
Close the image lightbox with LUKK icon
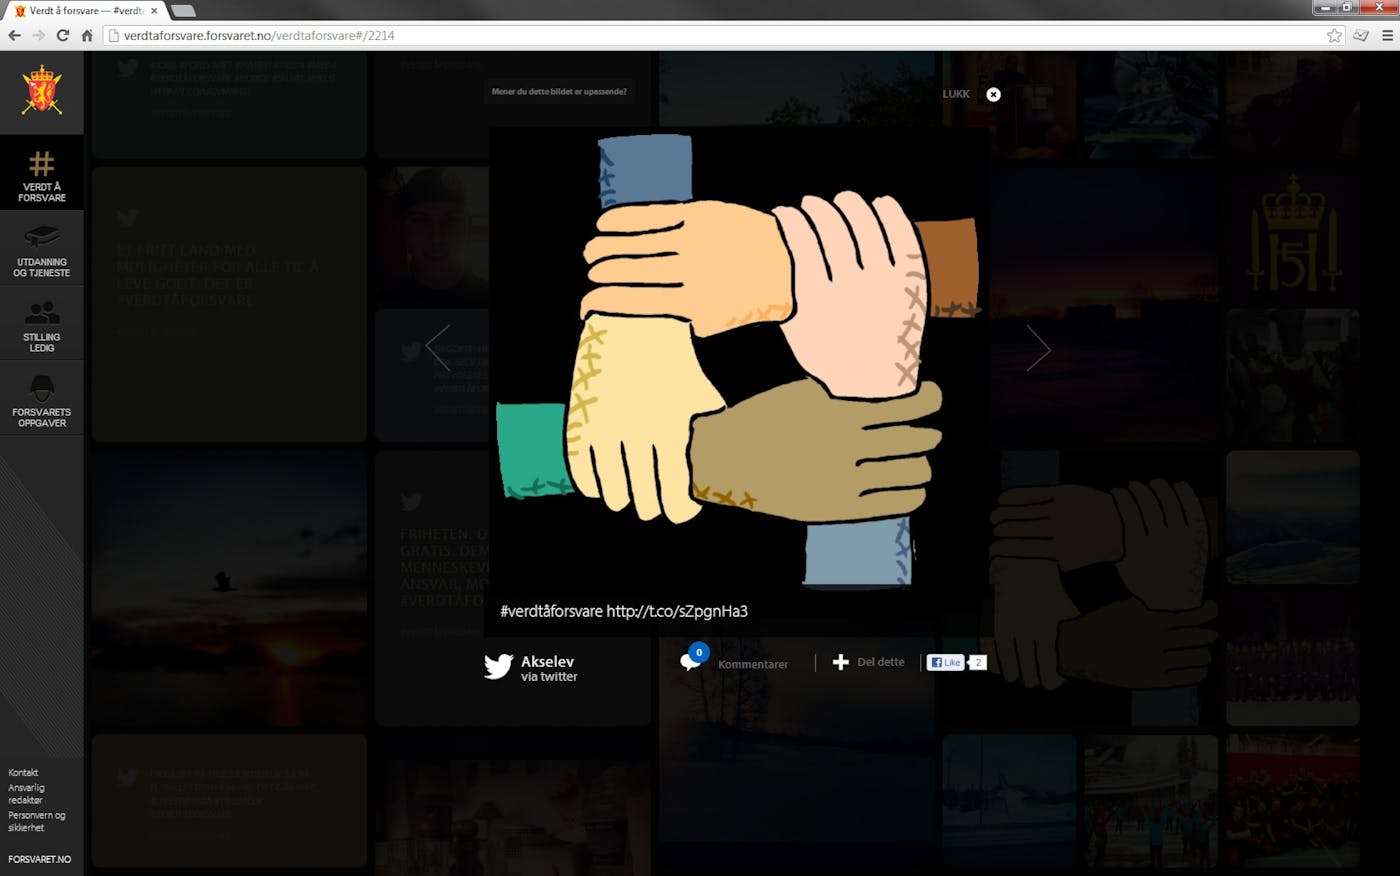tap(993, 94)
